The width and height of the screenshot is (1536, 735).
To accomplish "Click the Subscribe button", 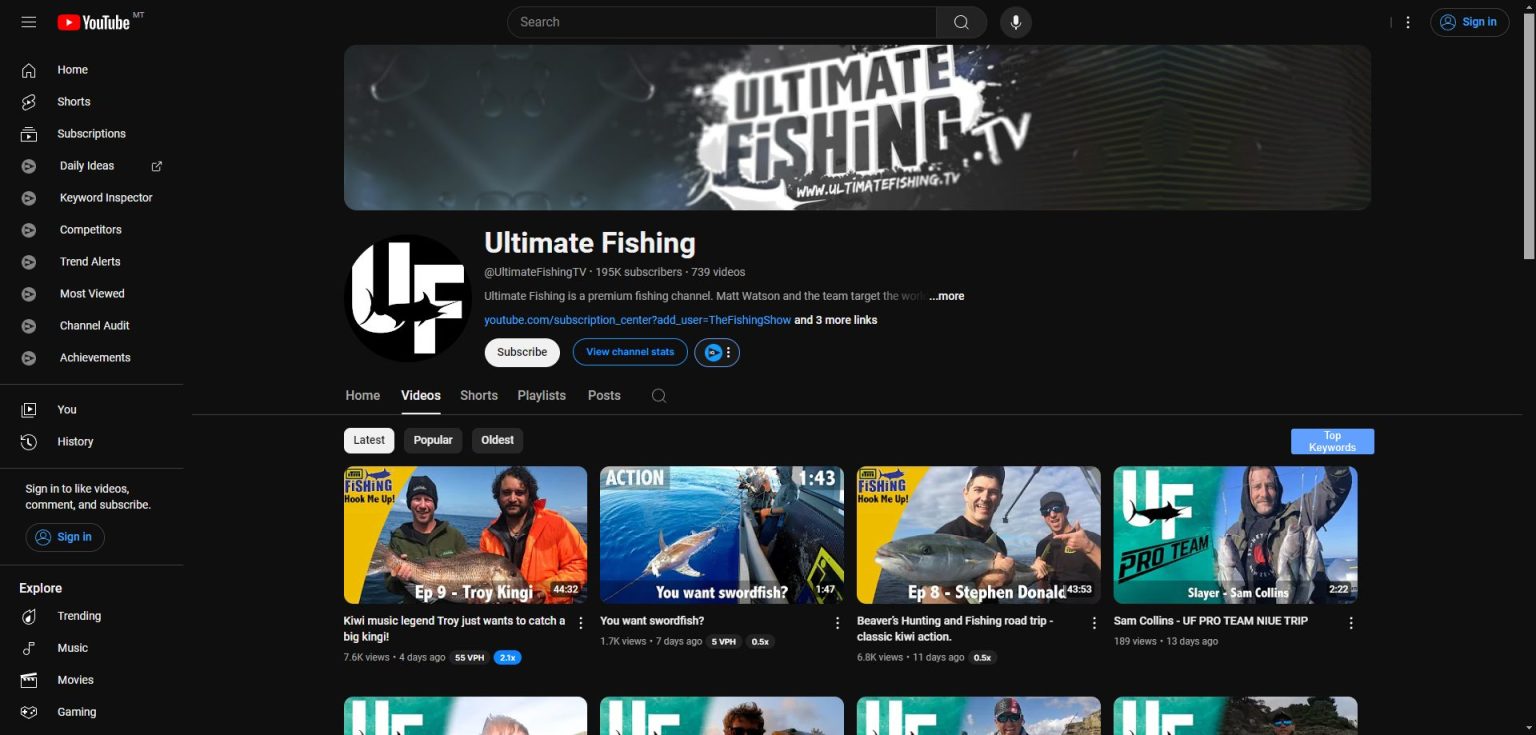I will click(x=521, y=352).
